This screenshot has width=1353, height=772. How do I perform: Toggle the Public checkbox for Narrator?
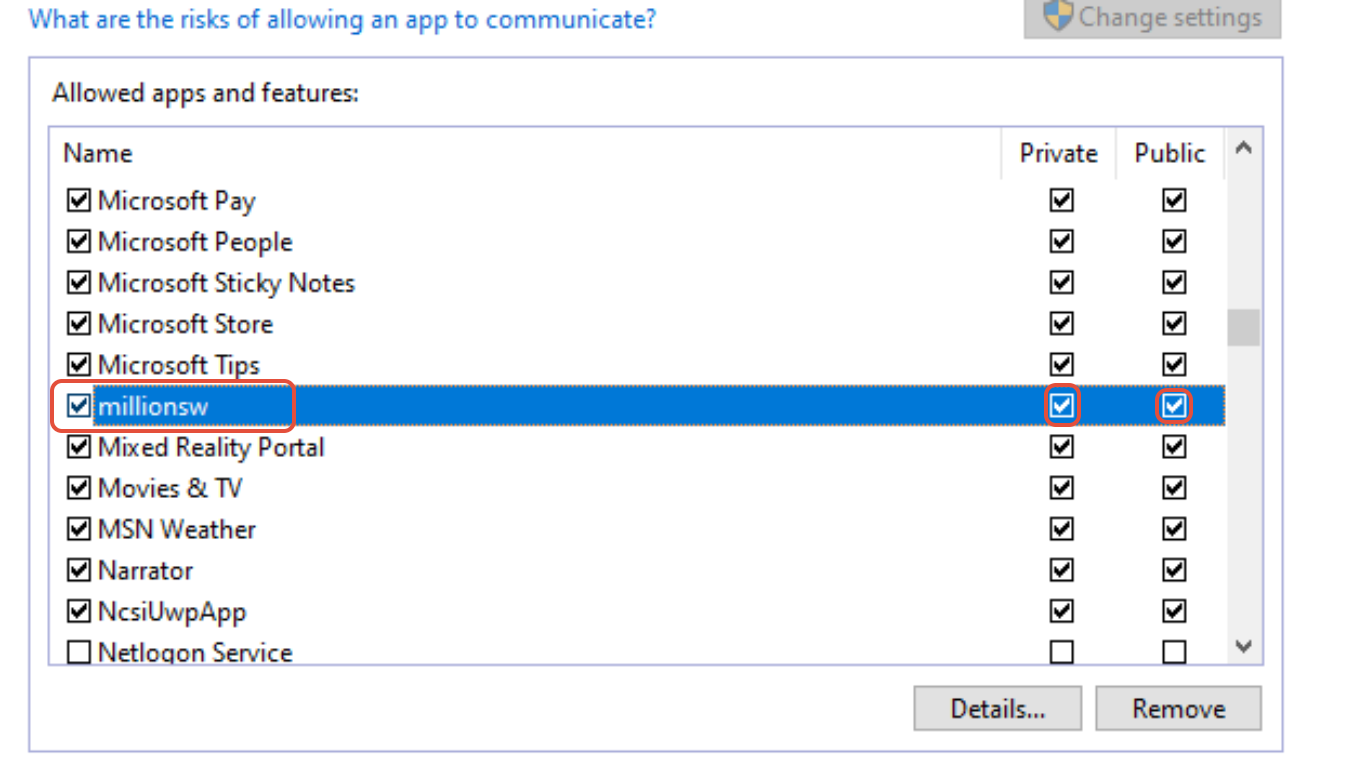(x=1174, y=570)
